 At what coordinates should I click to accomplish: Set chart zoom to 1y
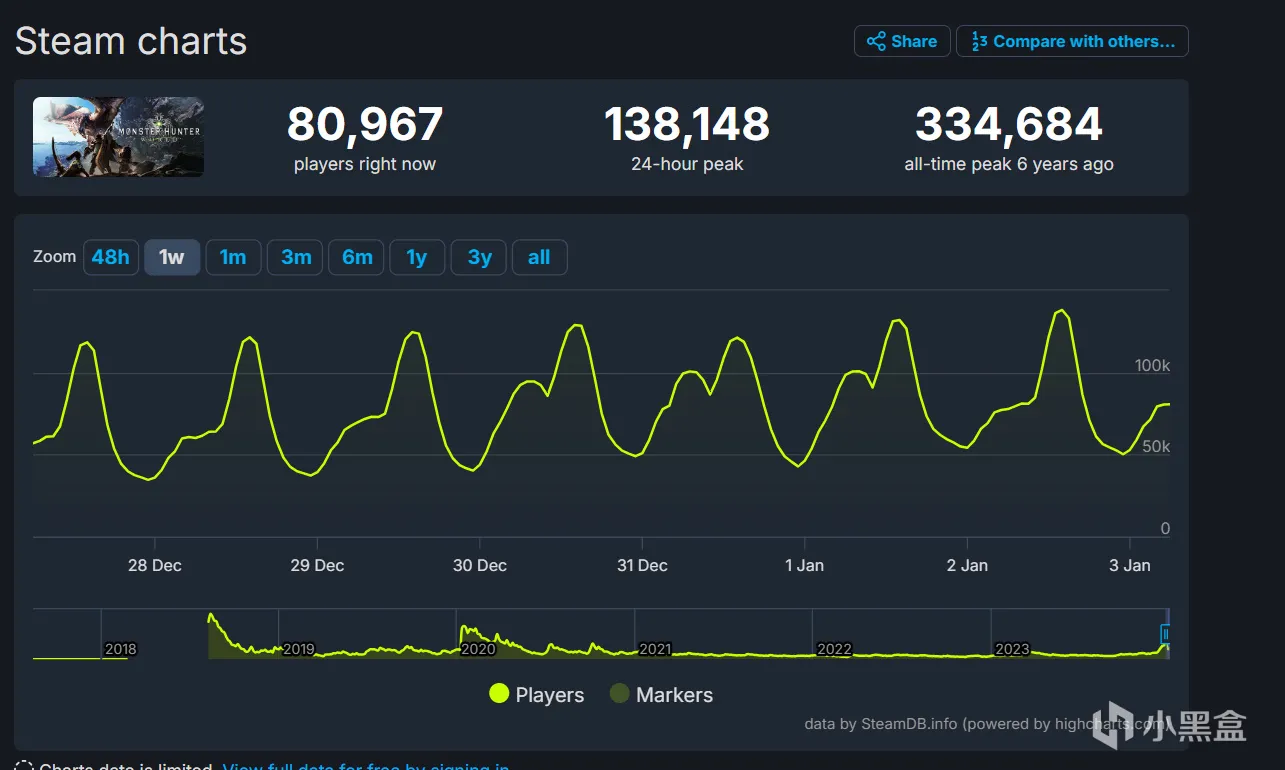pos(417,257)
